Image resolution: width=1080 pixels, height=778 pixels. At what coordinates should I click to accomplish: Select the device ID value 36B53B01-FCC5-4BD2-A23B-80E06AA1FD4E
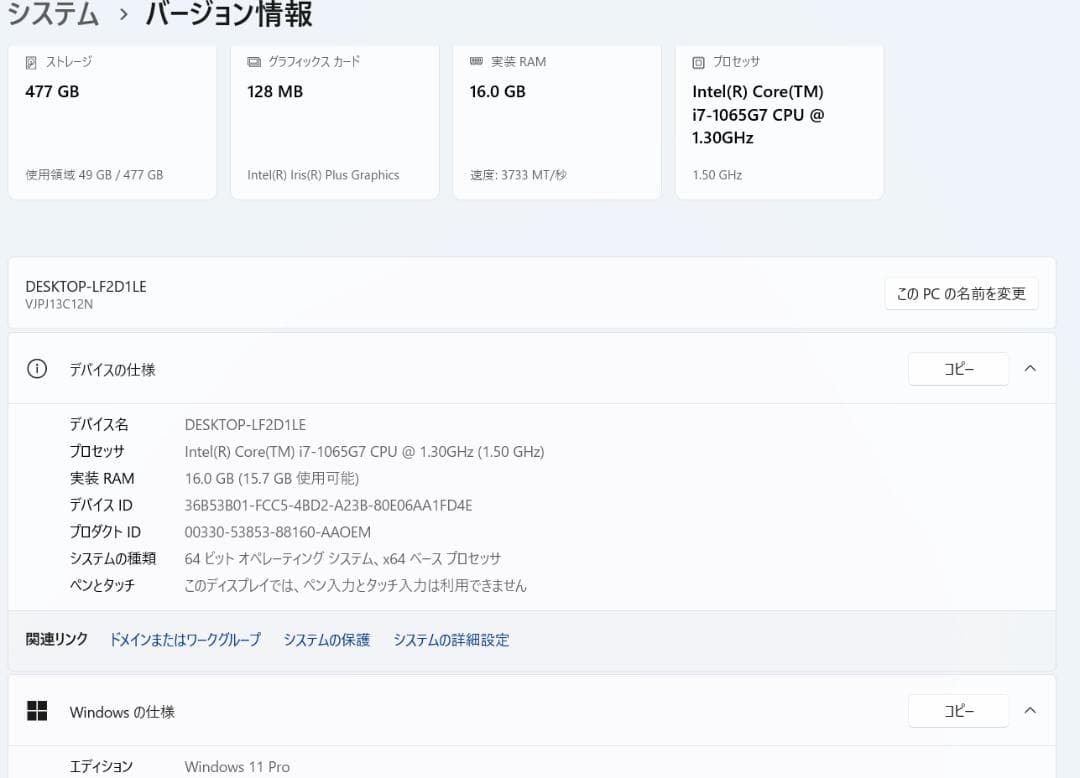point(329,505)
